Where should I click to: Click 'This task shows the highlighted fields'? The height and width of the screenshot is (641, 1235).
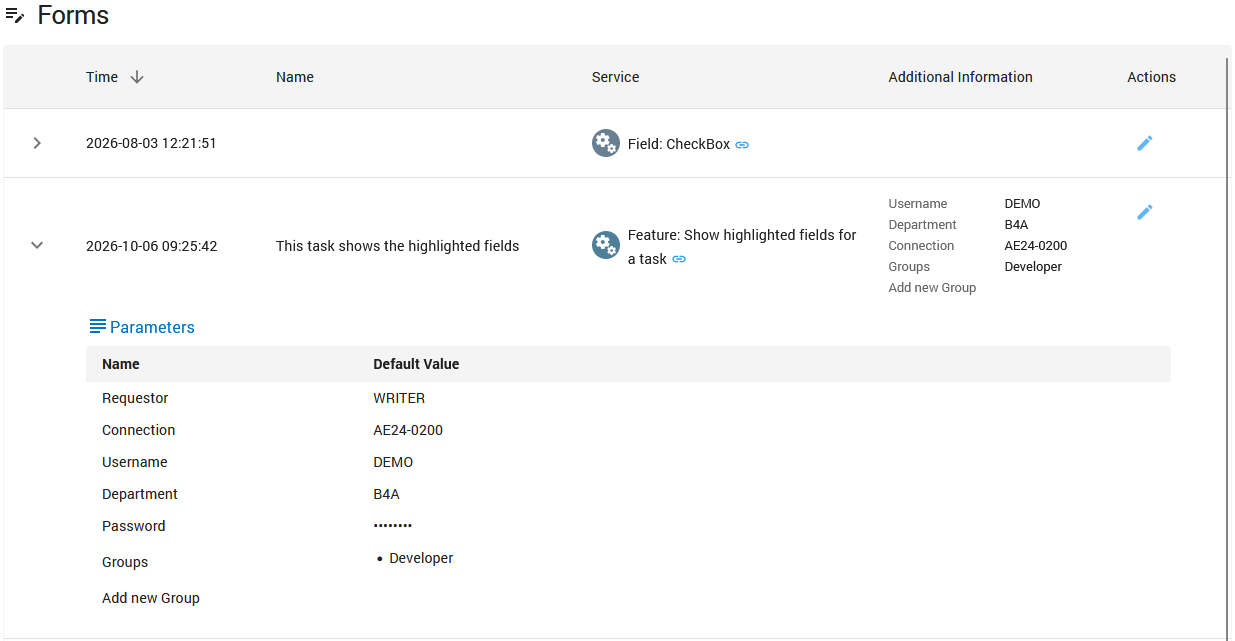[397, 246]
